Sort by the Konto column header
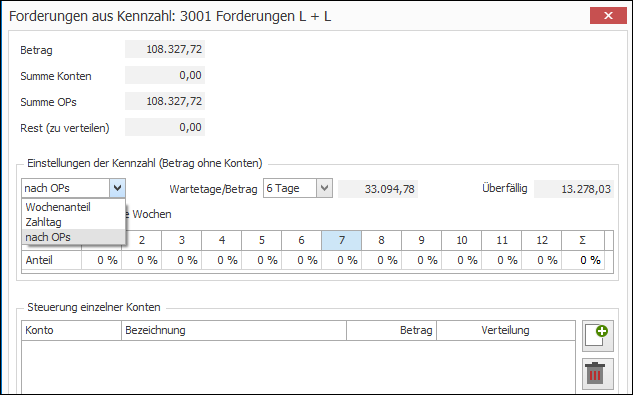The image size is (633, 395). 71,330
